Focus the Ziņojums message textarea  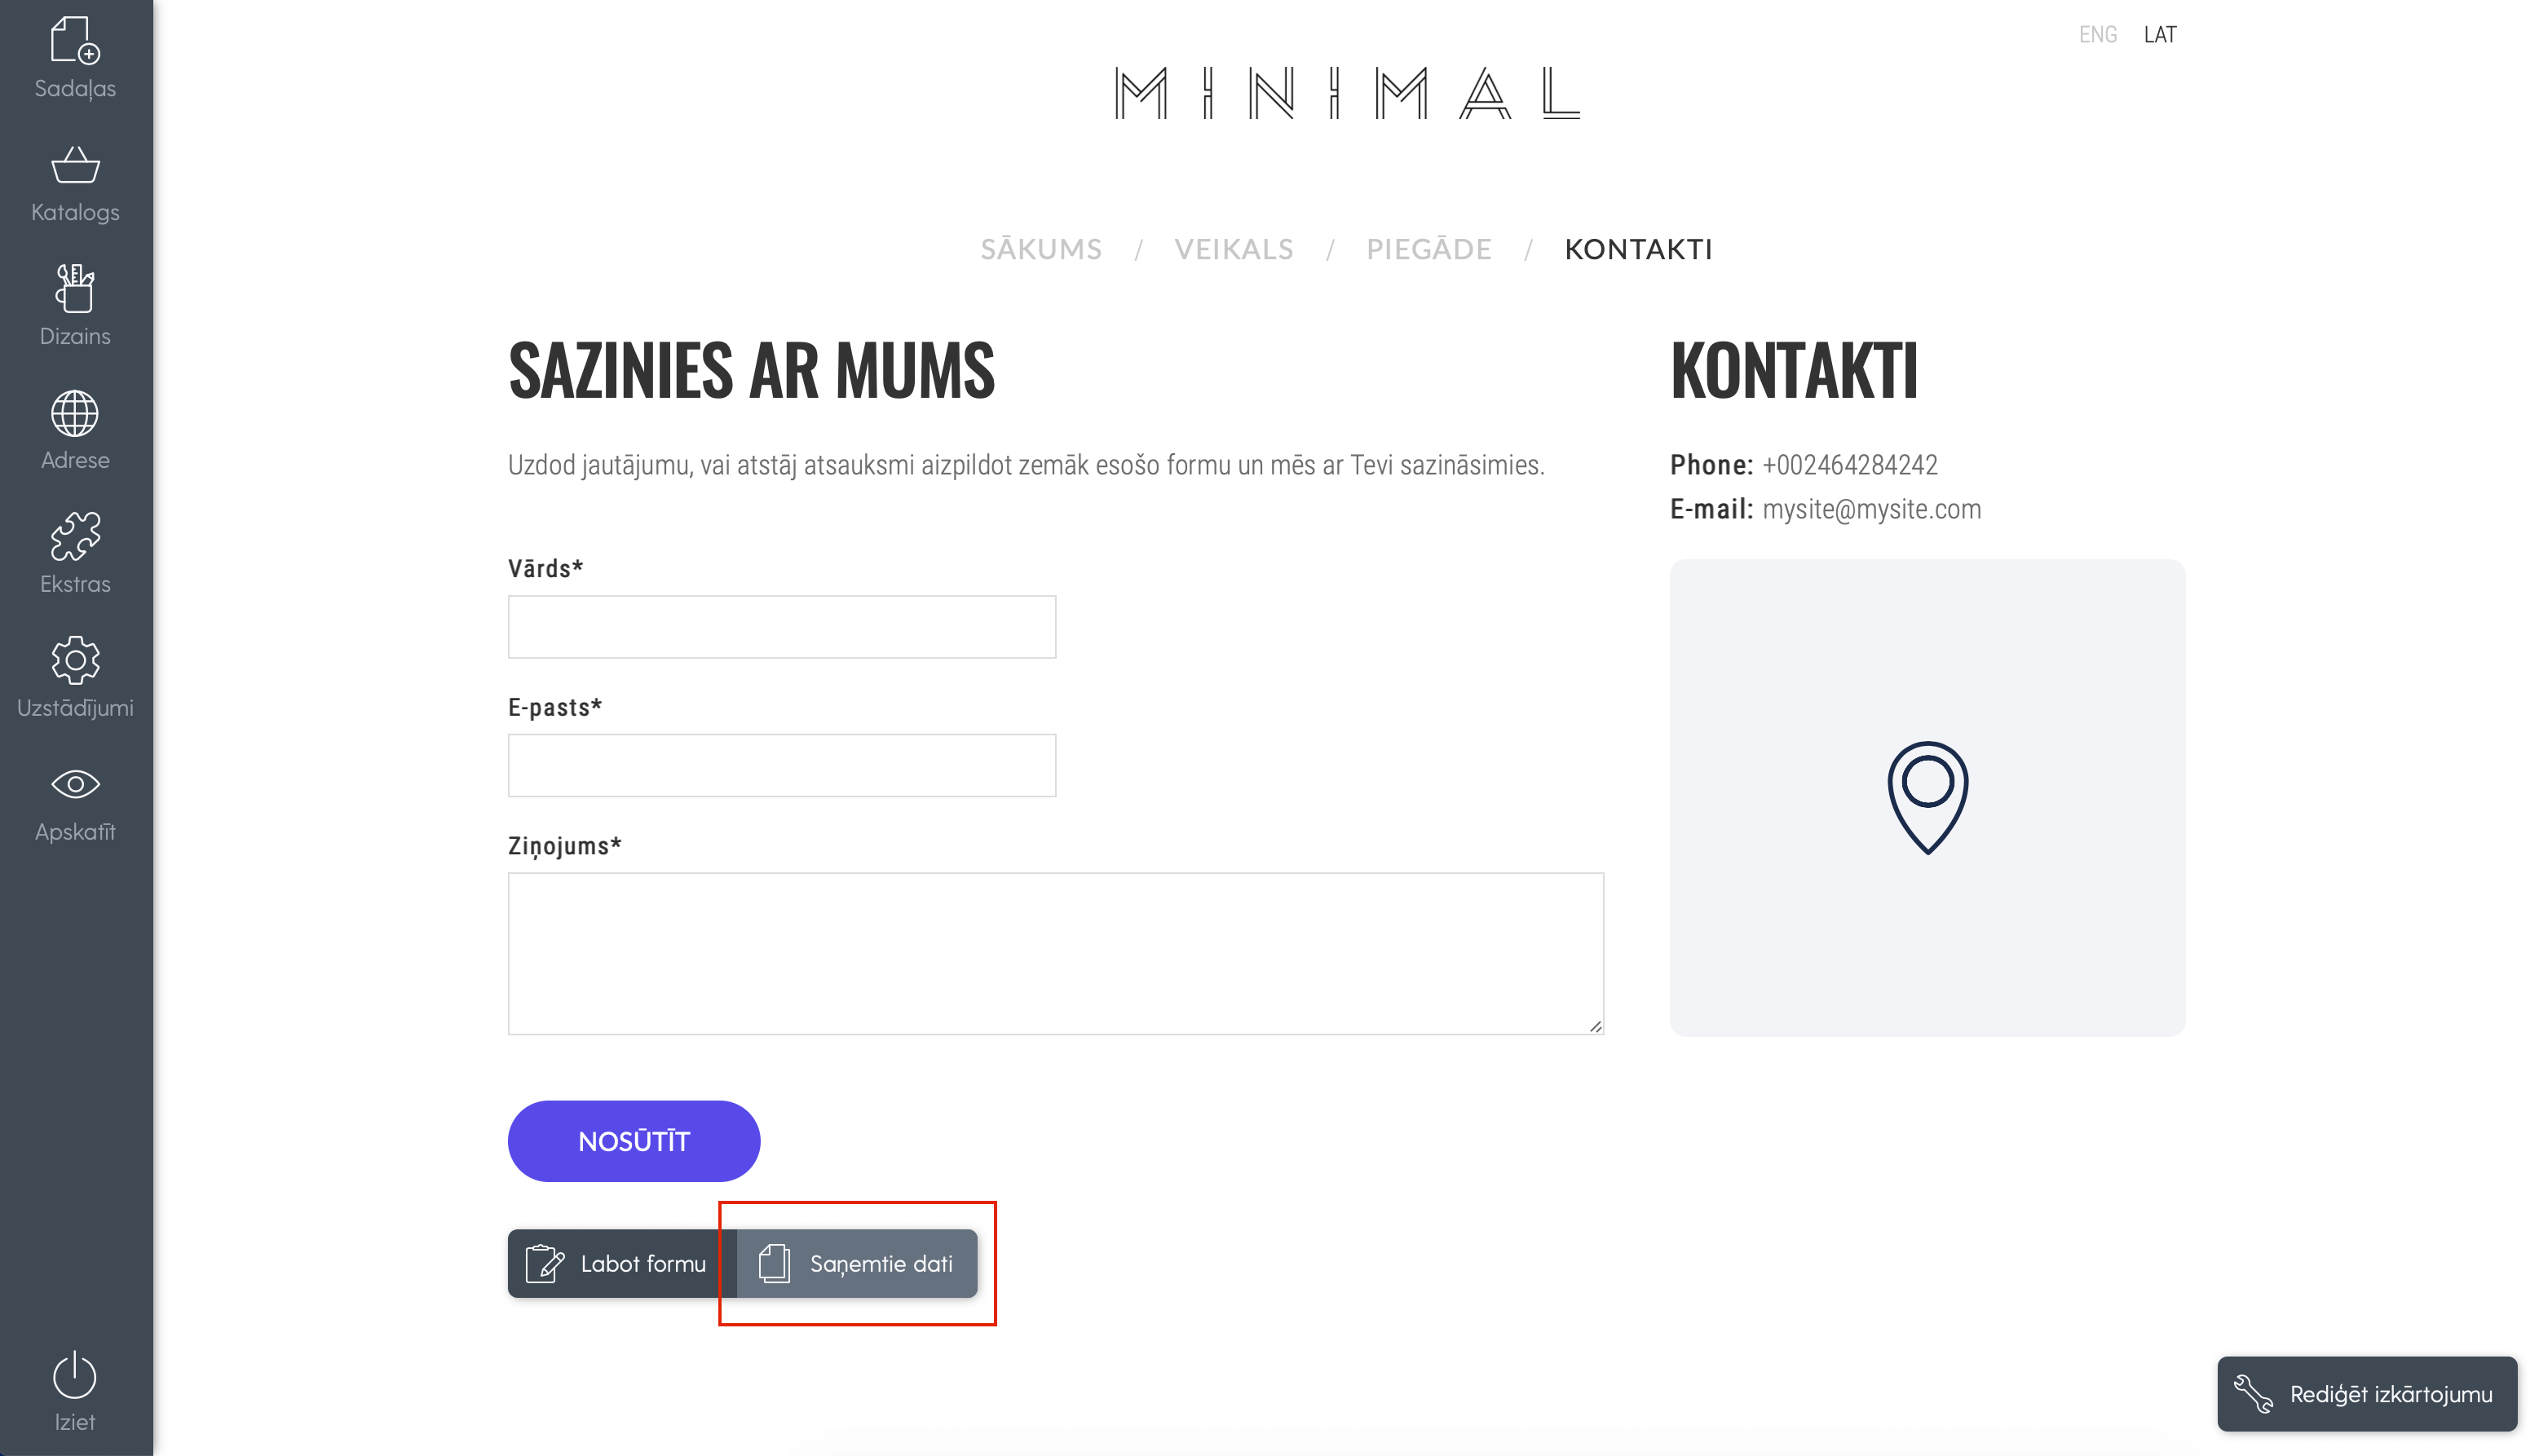pos(1055,953)
